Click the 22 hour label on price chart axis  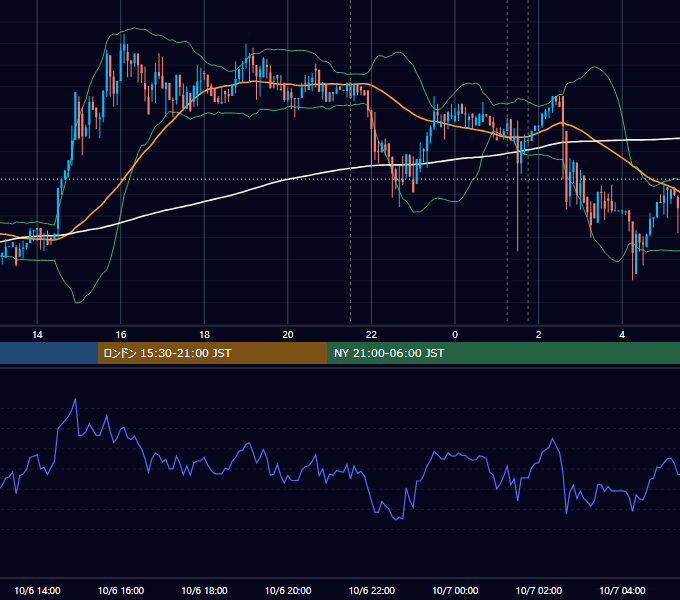[x=371, y=335]
